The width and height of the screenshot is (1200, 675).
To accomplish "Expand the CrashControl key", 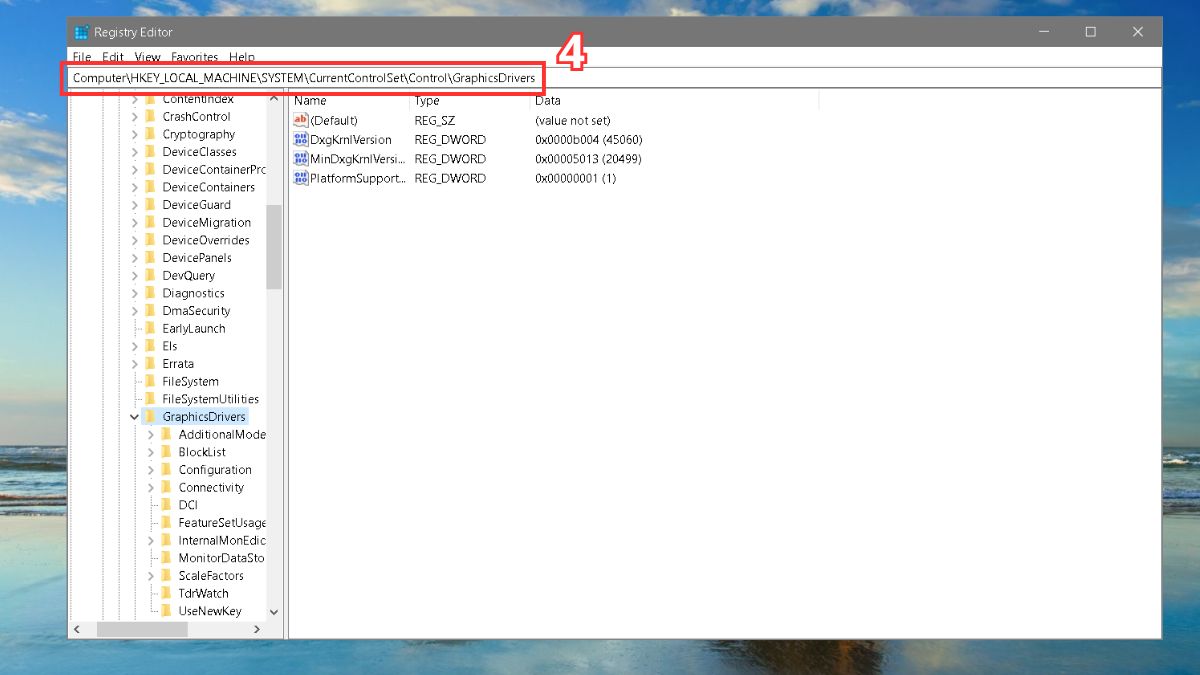I will [x=134, y=116].
